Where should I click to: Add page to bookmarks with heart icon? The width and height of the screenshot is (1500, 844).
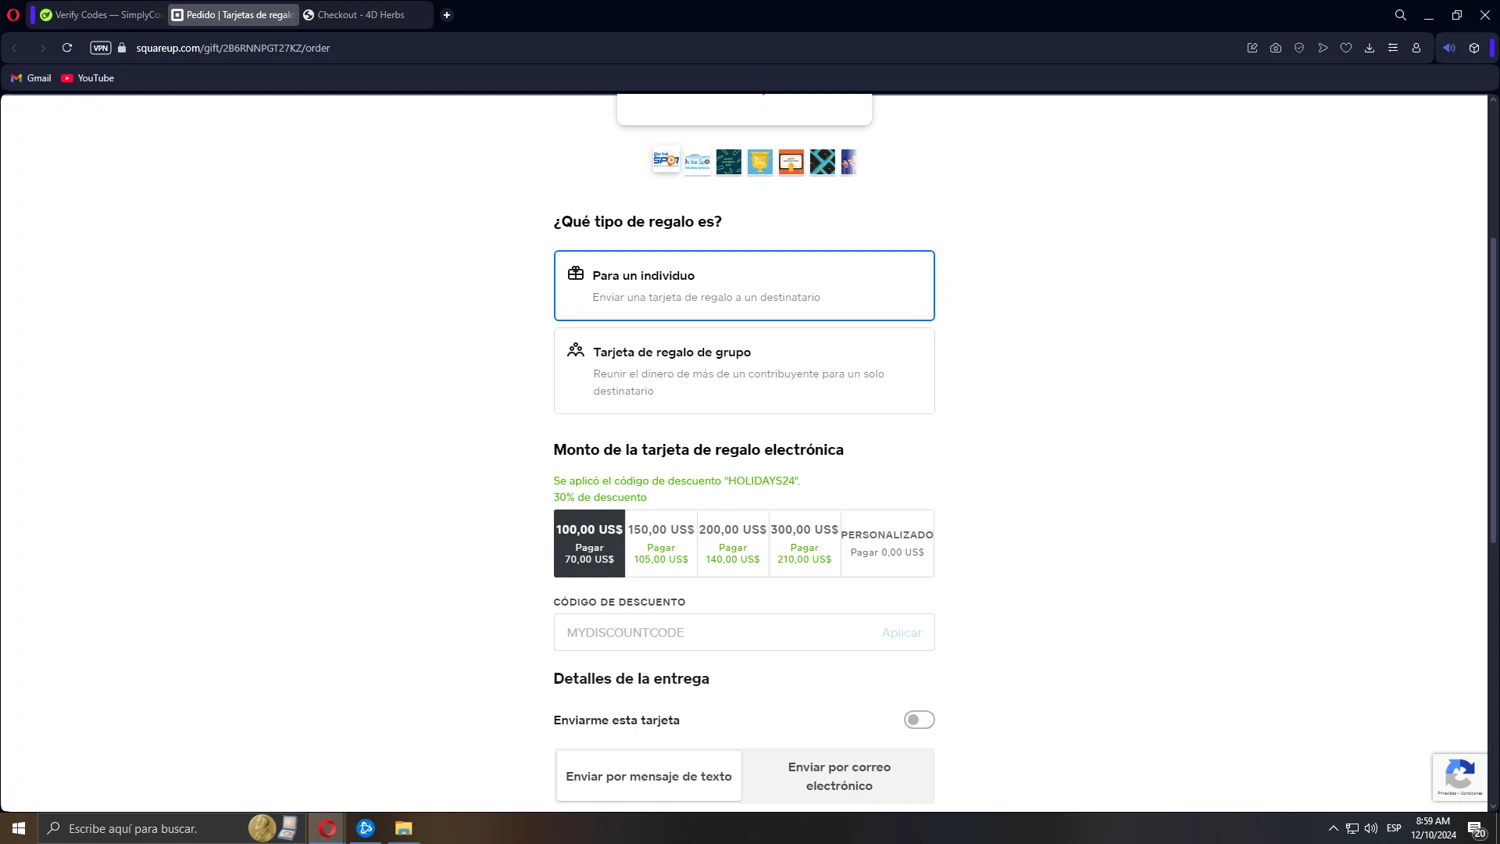pyautogui.click(x=1346, y=48)
